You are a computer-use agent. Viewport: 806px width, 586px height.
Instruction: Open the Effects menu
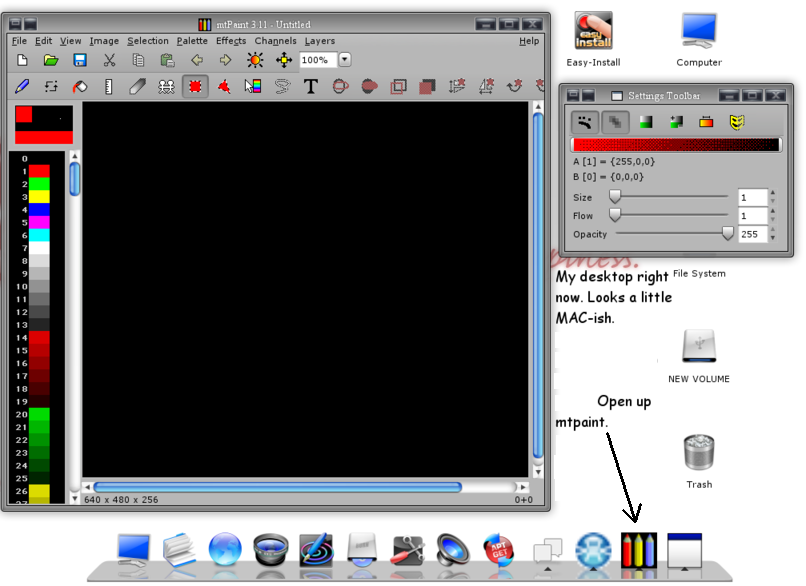231,41
